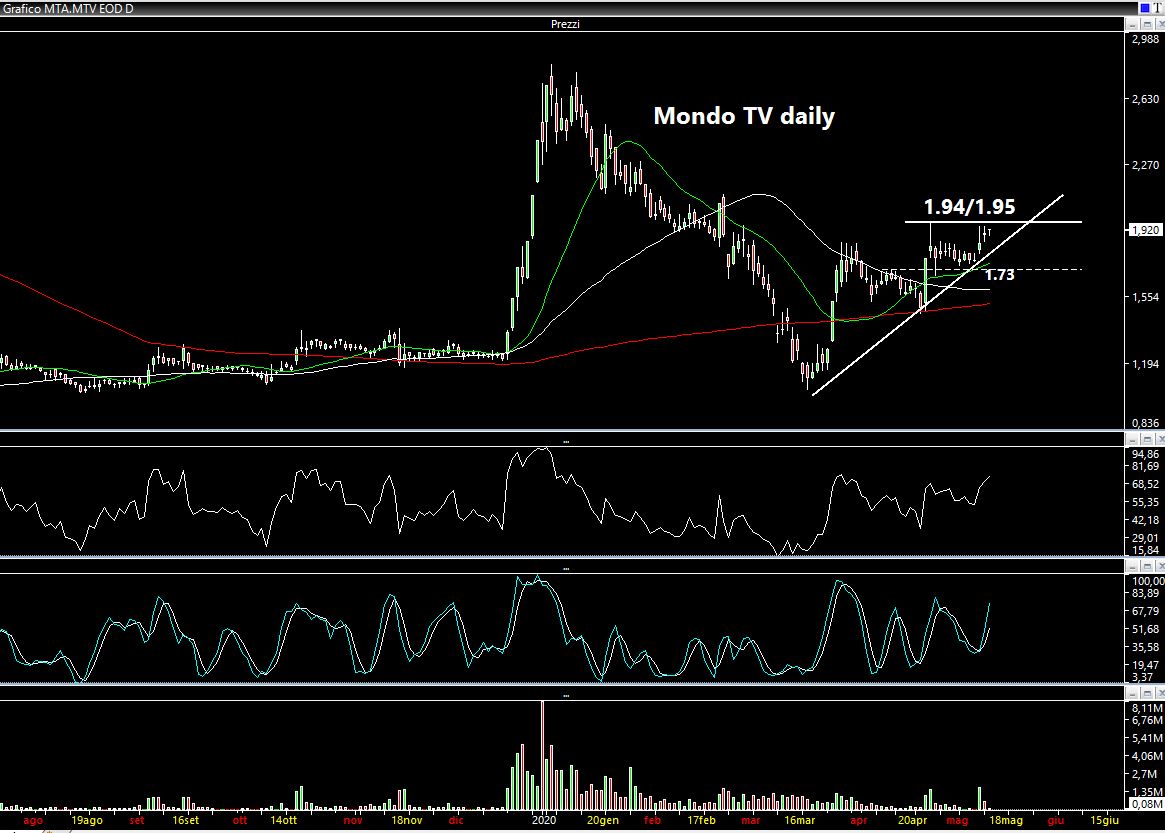
Task: Click the 0,836 price axis value
Action: pos(1145,423)
